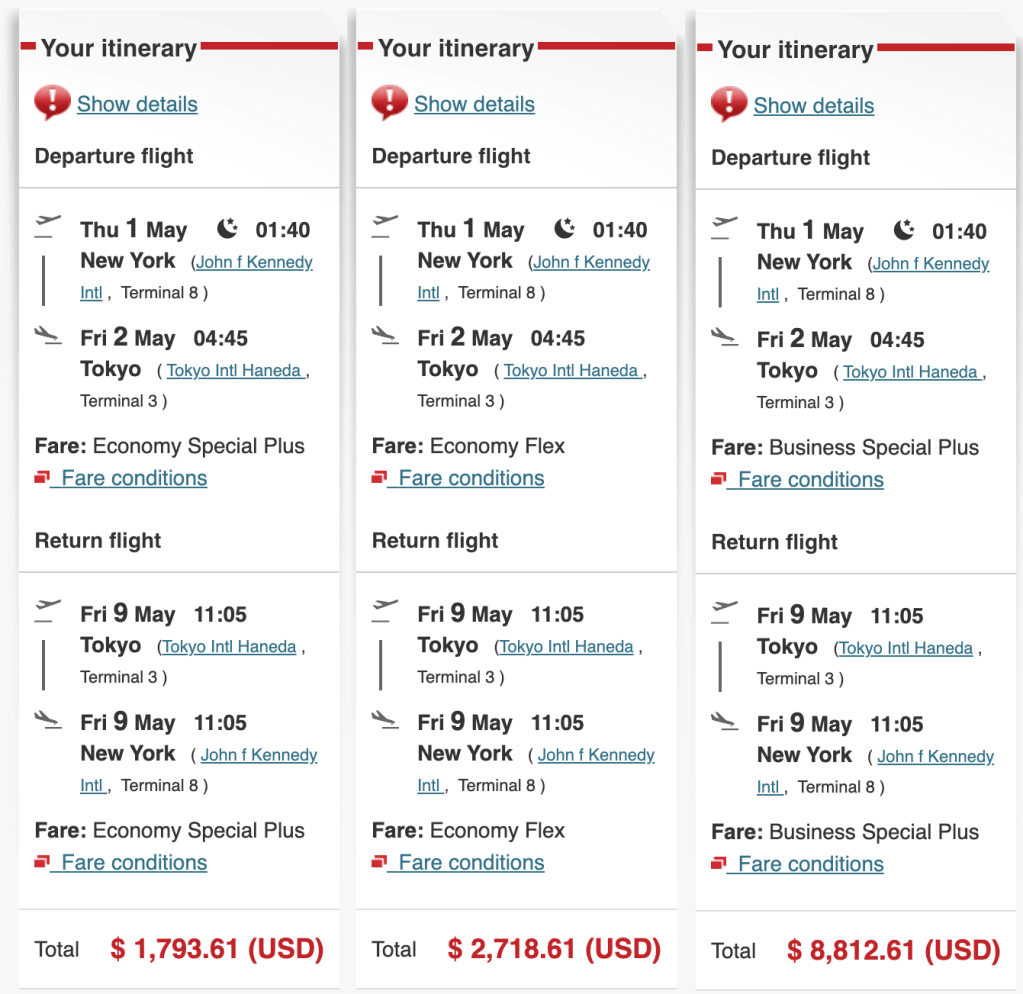Open departure Fare conditions for Business Special Plus
This screenshot has height=994, width=1023.
point(810,479)
